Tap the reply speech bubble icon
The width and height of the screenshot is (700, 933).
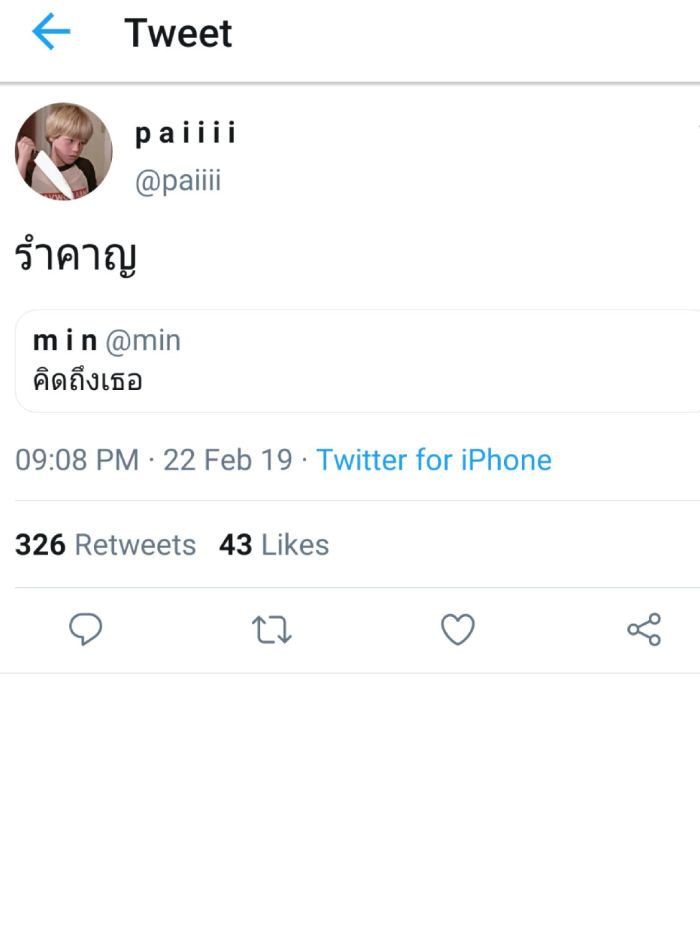(x=86, y=629)
